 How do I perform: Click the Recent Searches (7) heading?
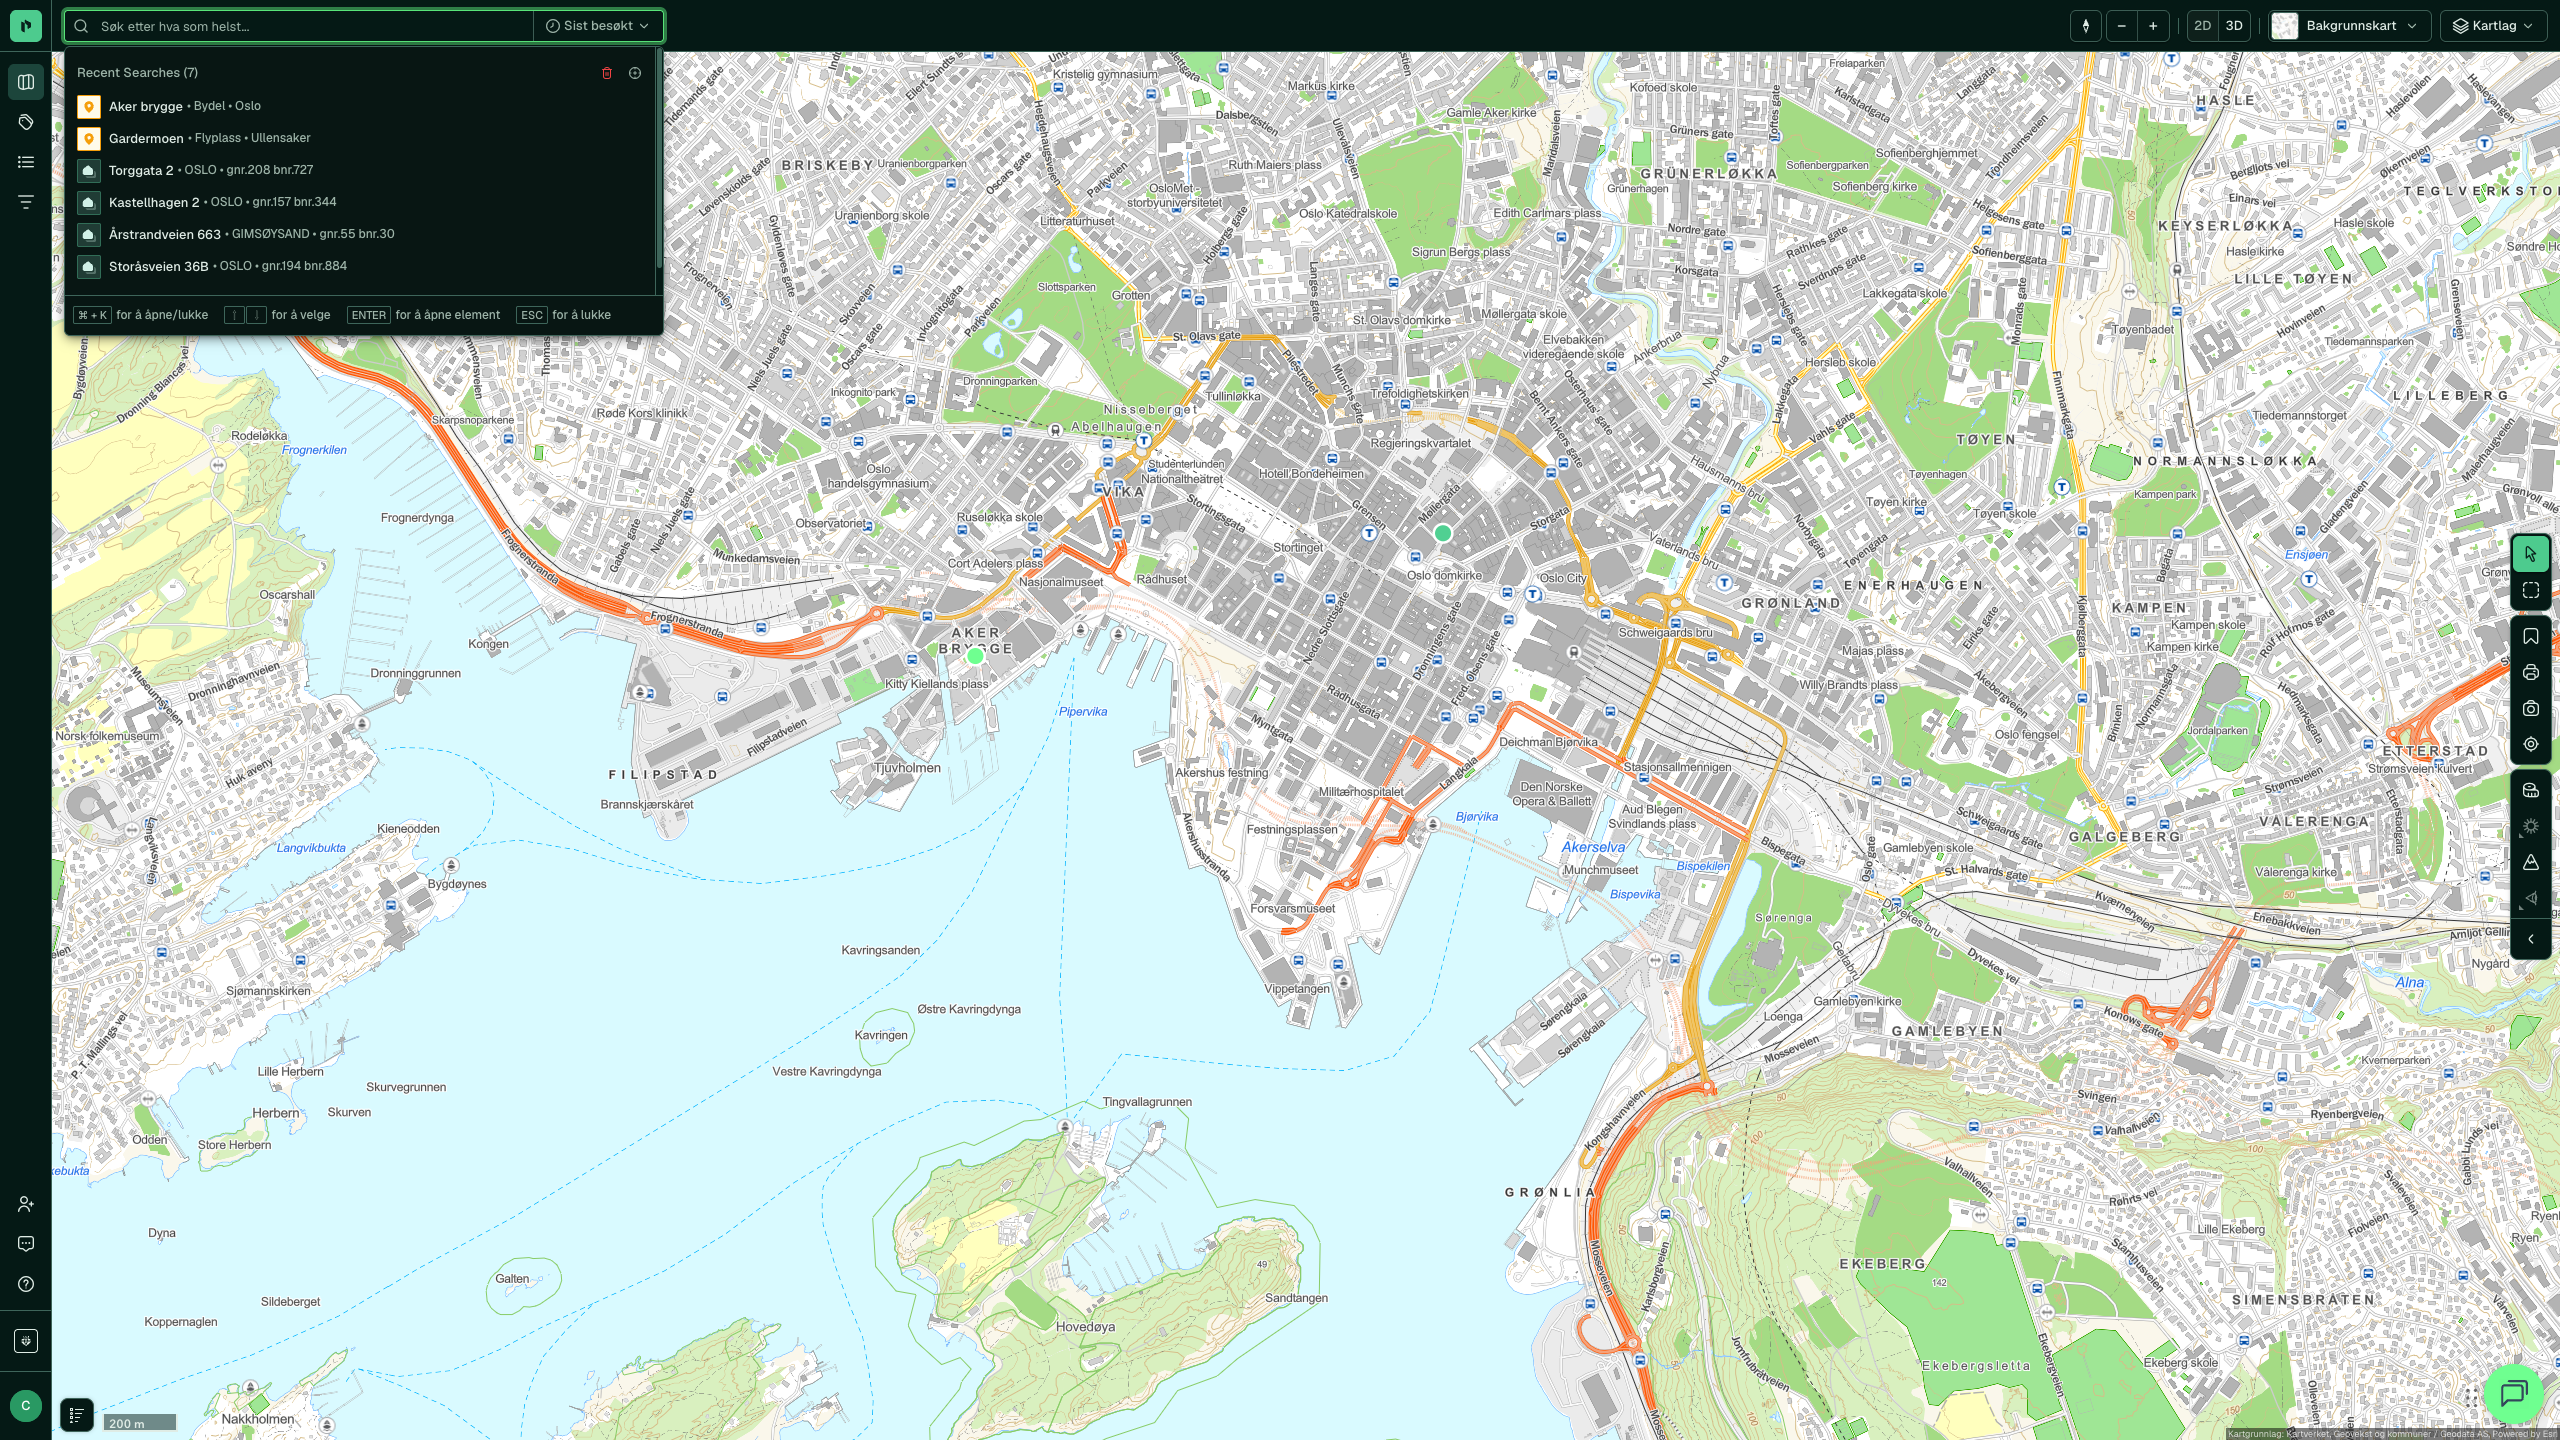click(137, 73)
